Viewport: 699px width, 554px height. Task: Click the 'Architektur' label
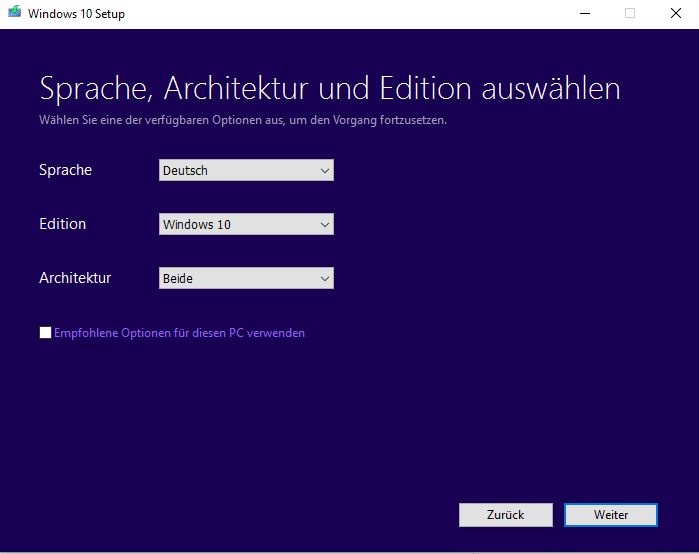click(75, 278)
